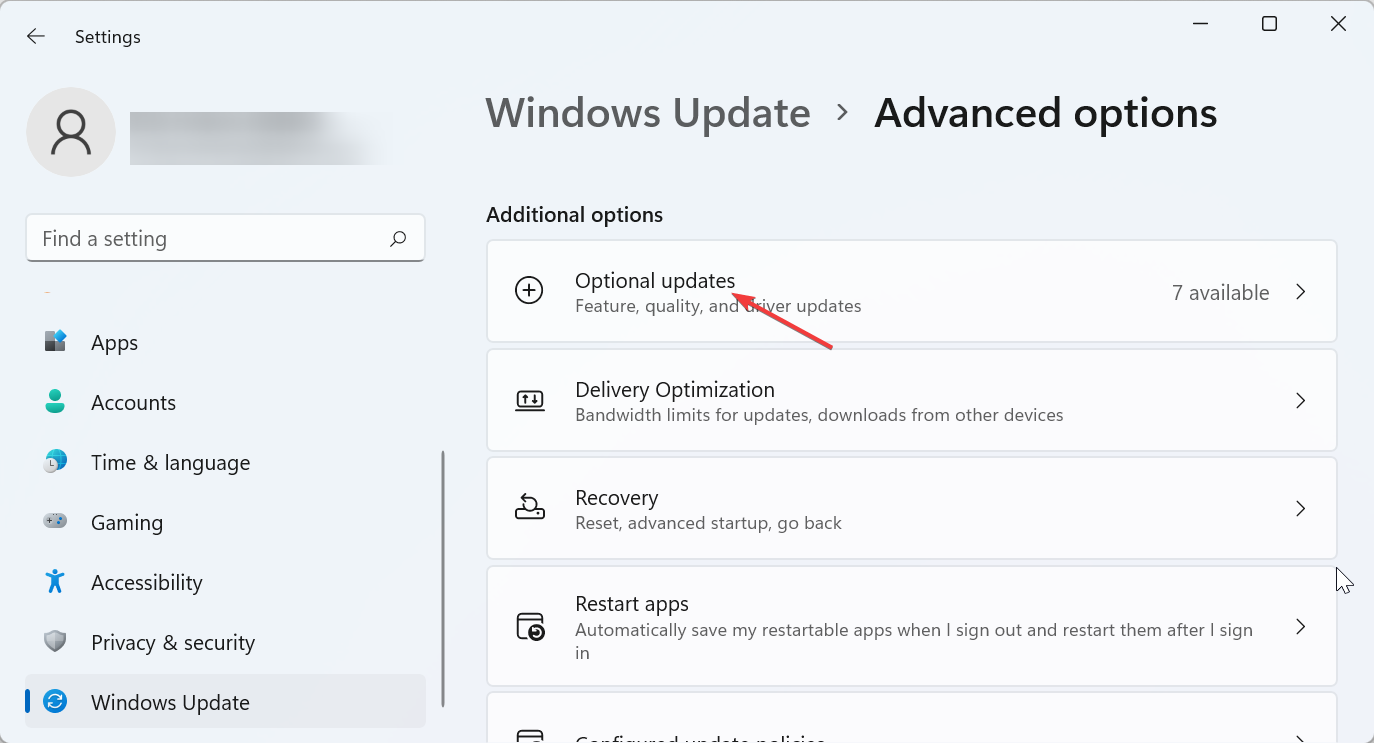This screenshot has width=1374, height=743.
Task: Select the Gaming controller icon
Action: tap(55, 522)
